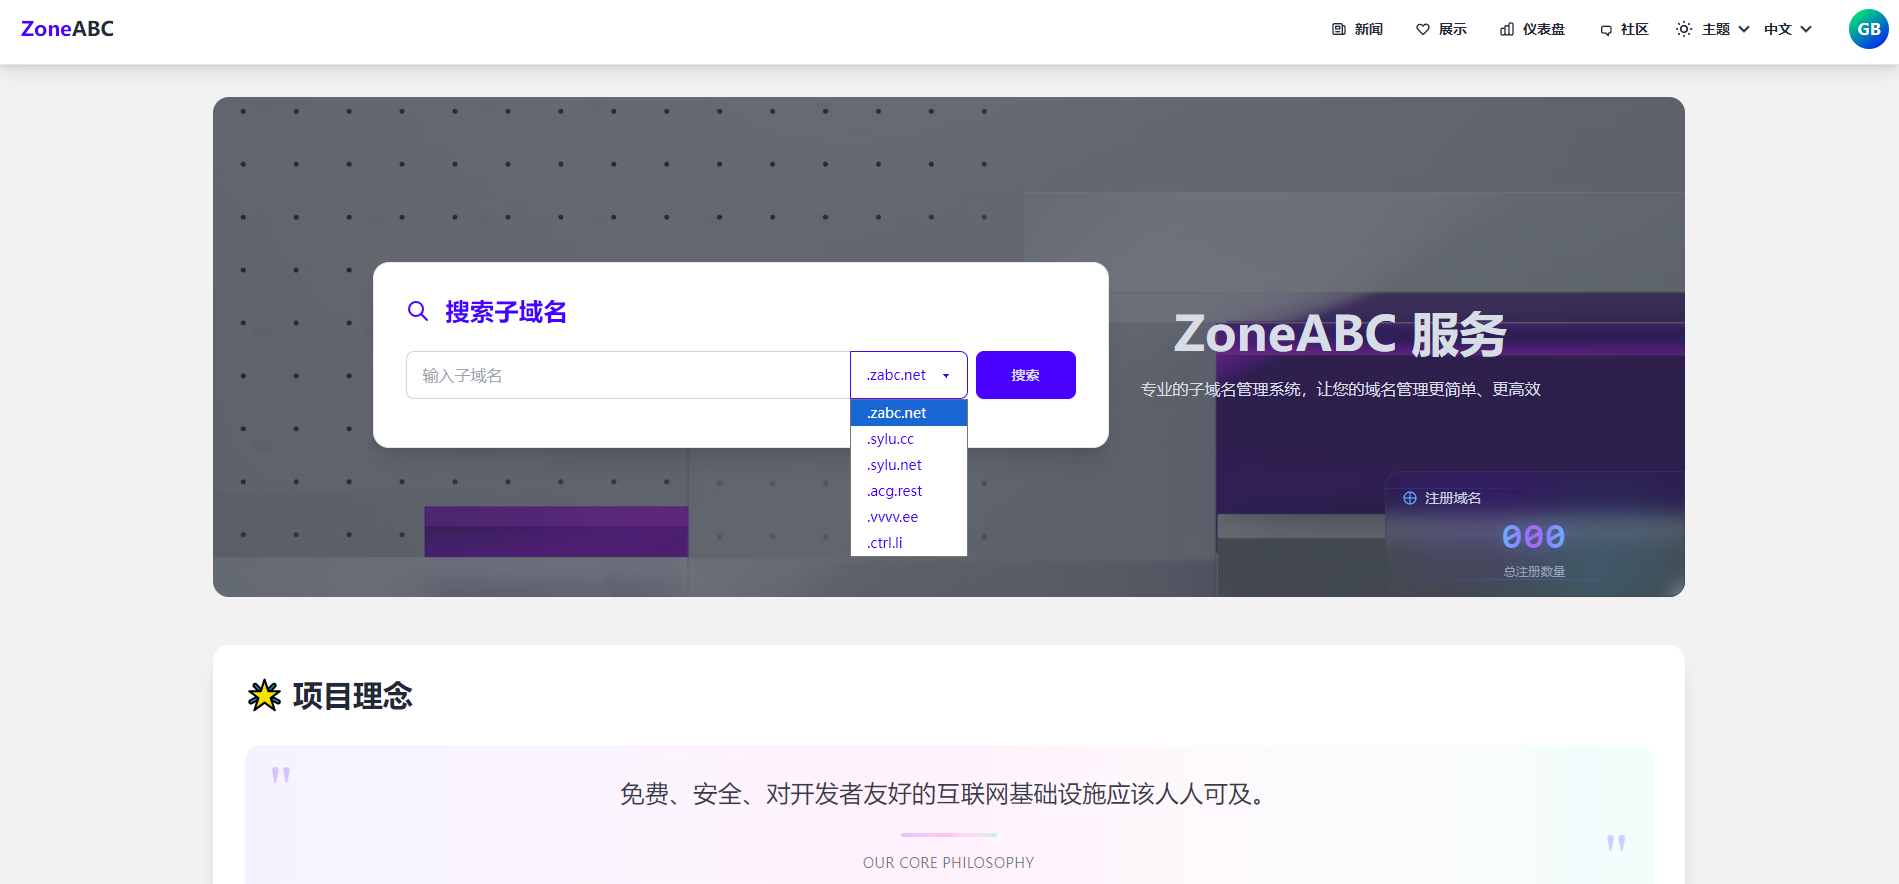This screenshot has height=884, width=1899.
Task: Click the sun icon for theme
Action: [1684, 29]
